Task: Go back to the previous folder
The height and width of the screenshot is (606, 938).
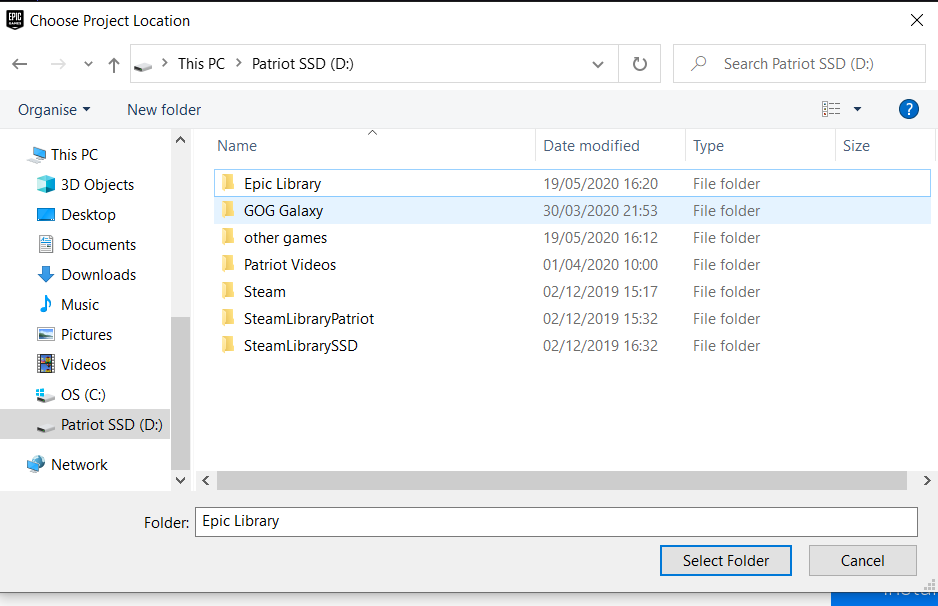Action: coord(20,64)
